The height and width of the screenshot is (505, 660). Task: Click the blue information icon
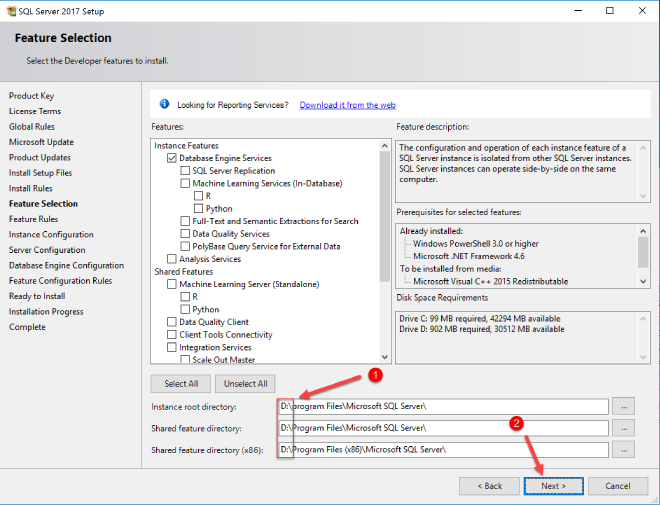[164, 104]
